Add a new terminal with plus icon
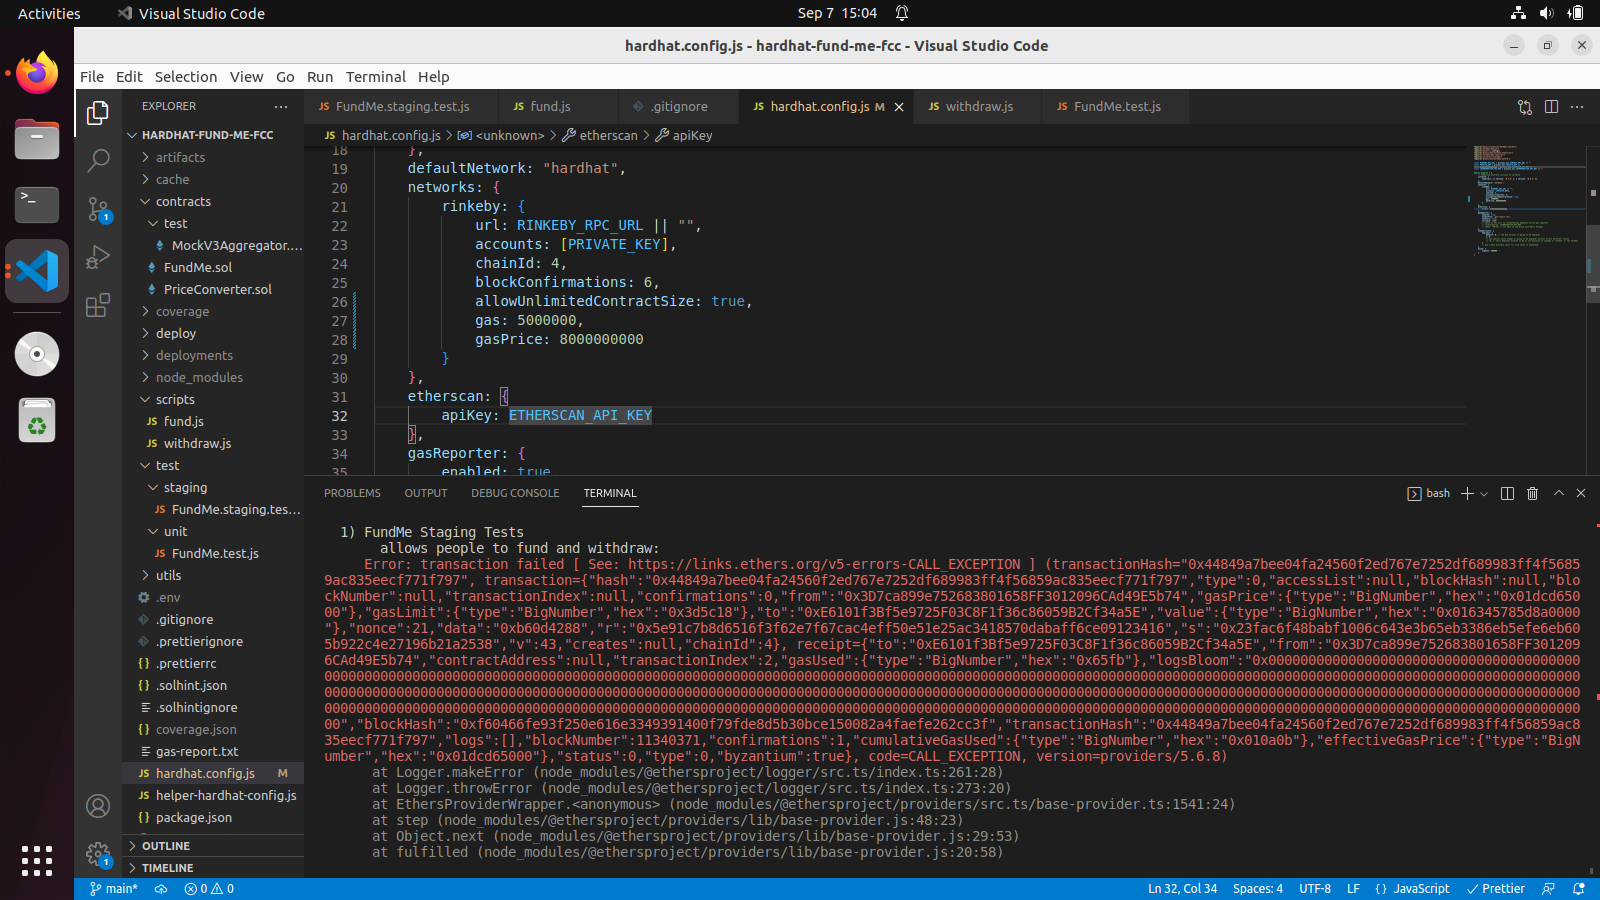Image resolution: width=1600 pixels, height=900 pixels. 1467,493
